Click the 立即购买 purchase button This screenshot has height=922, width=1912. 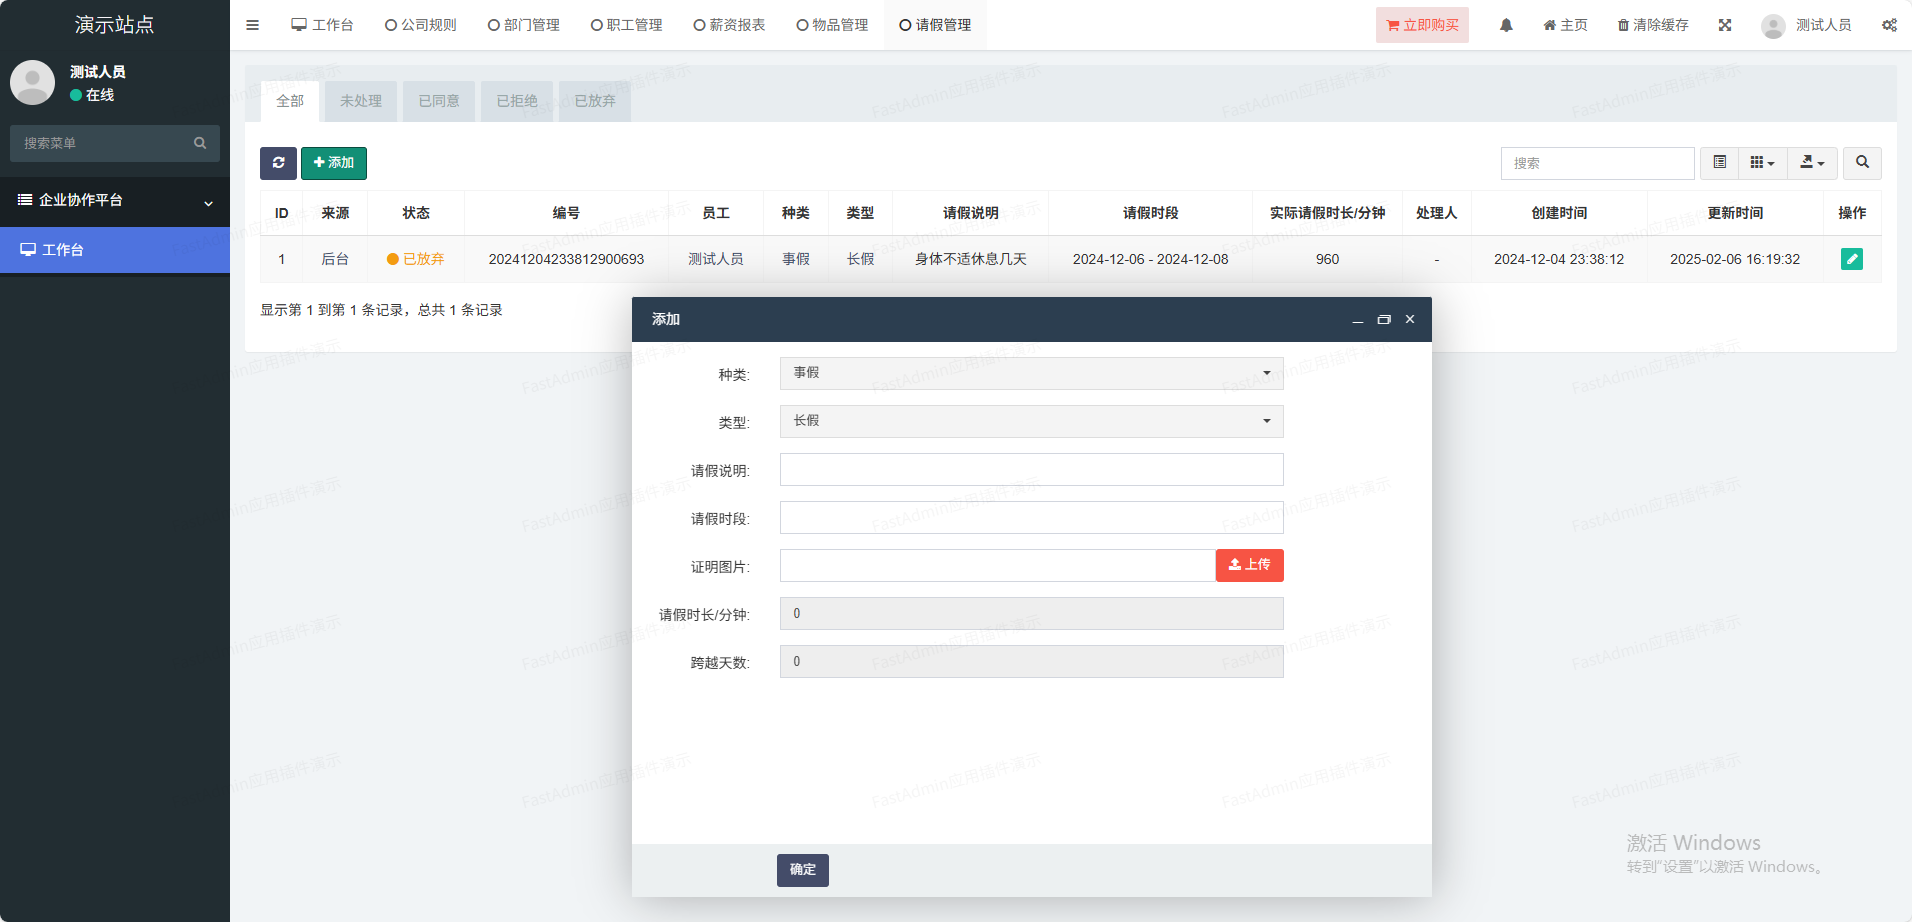[1421, 25]
